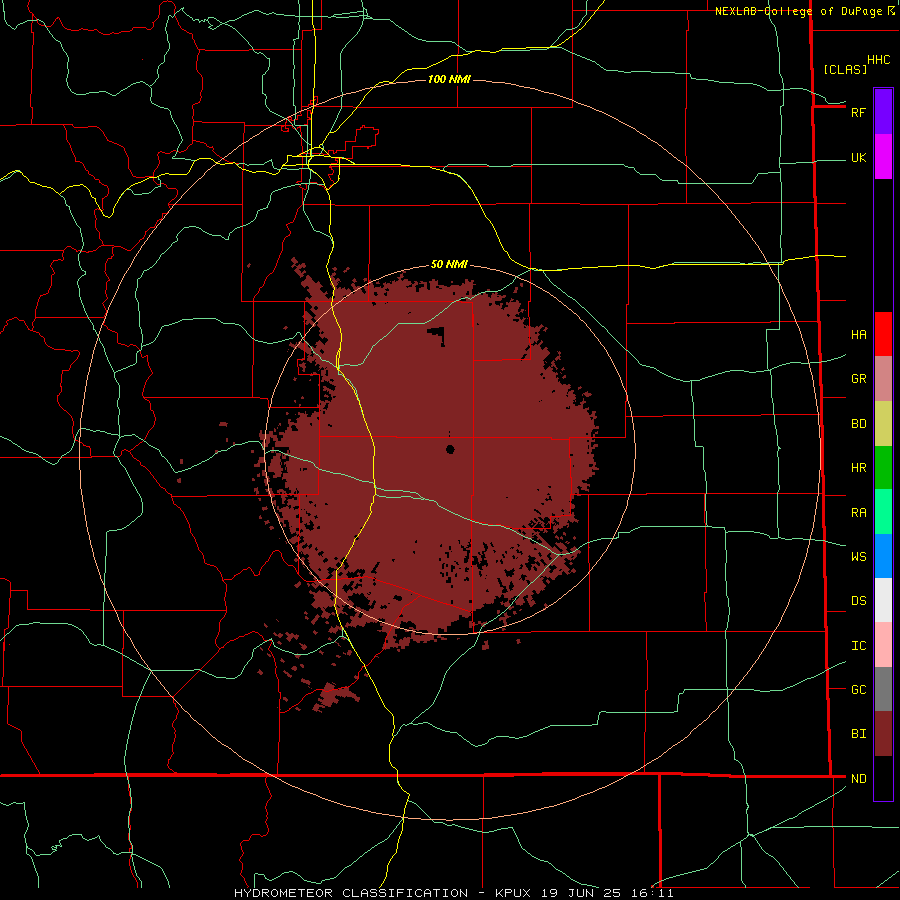The image size is (900, 900).
Task: Click the RA rain legend swatch
Action: point(883,512)
